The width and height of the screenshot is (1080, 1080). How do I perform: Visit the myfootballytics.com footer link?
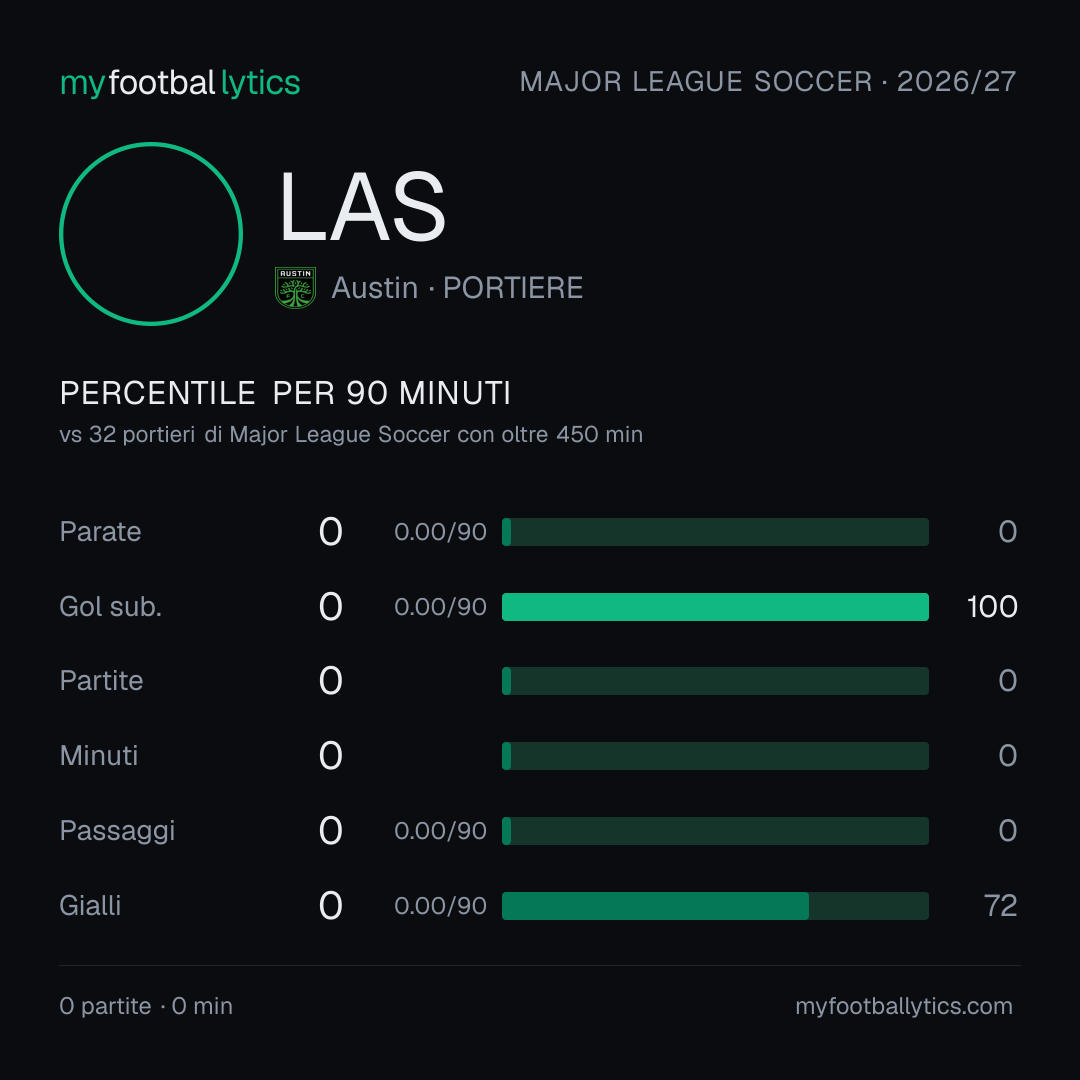904,1006
